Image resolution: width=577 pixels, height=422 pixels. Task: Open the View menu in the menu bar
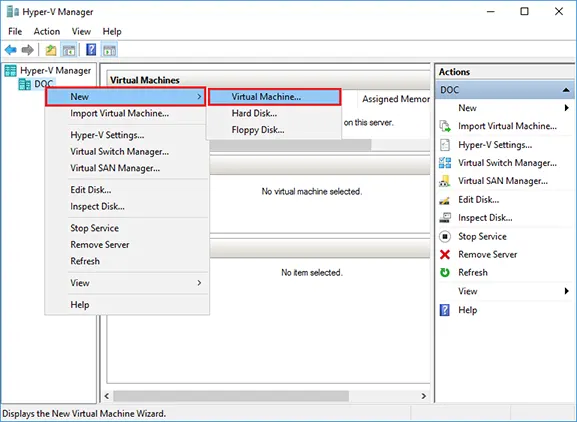coord(81,32)
